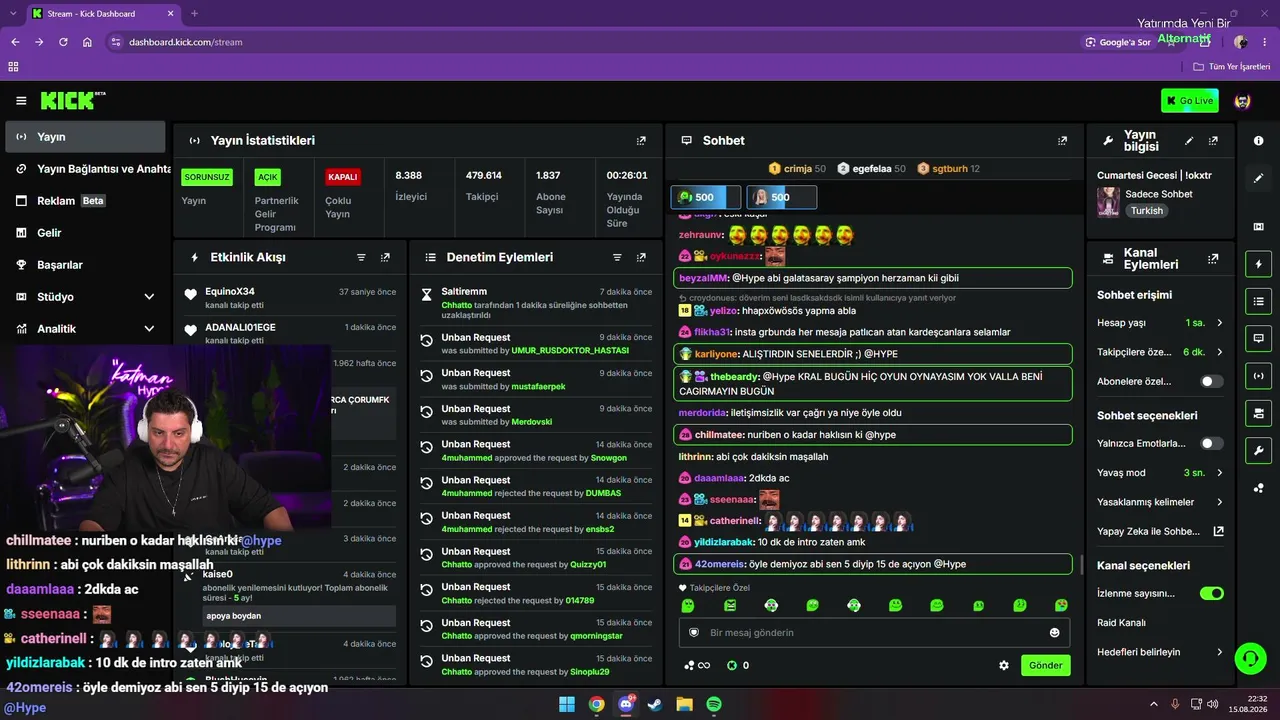Toggle the wrench icon in the right rail
The width and height of the screenshot is (1280, 720).
click(1258, 450)
